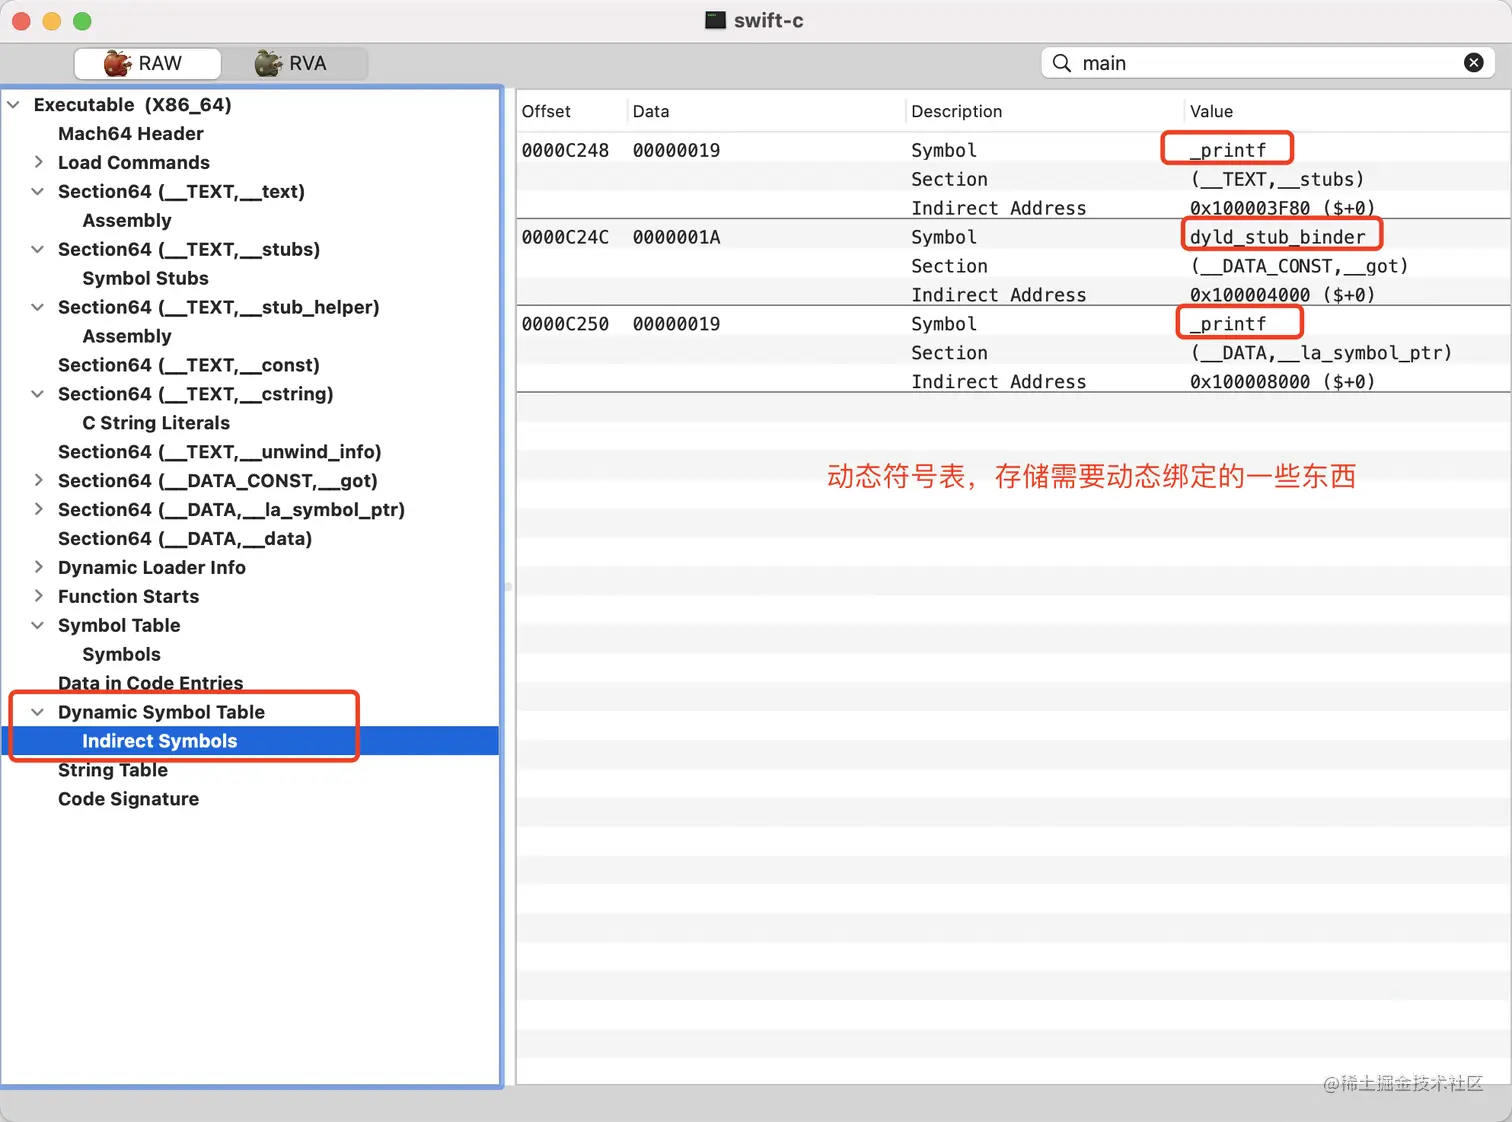Switch to the RVA view tab
The height and width of the screenshot is (1122, 1512).
[294, 63]
